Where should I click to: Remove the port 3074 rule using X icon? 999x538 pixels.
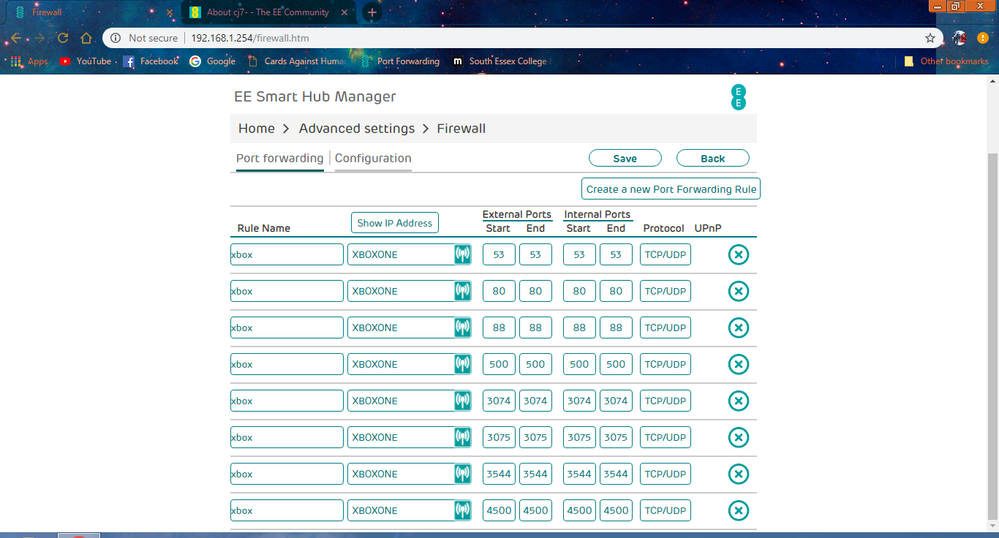tap(738, 401)
